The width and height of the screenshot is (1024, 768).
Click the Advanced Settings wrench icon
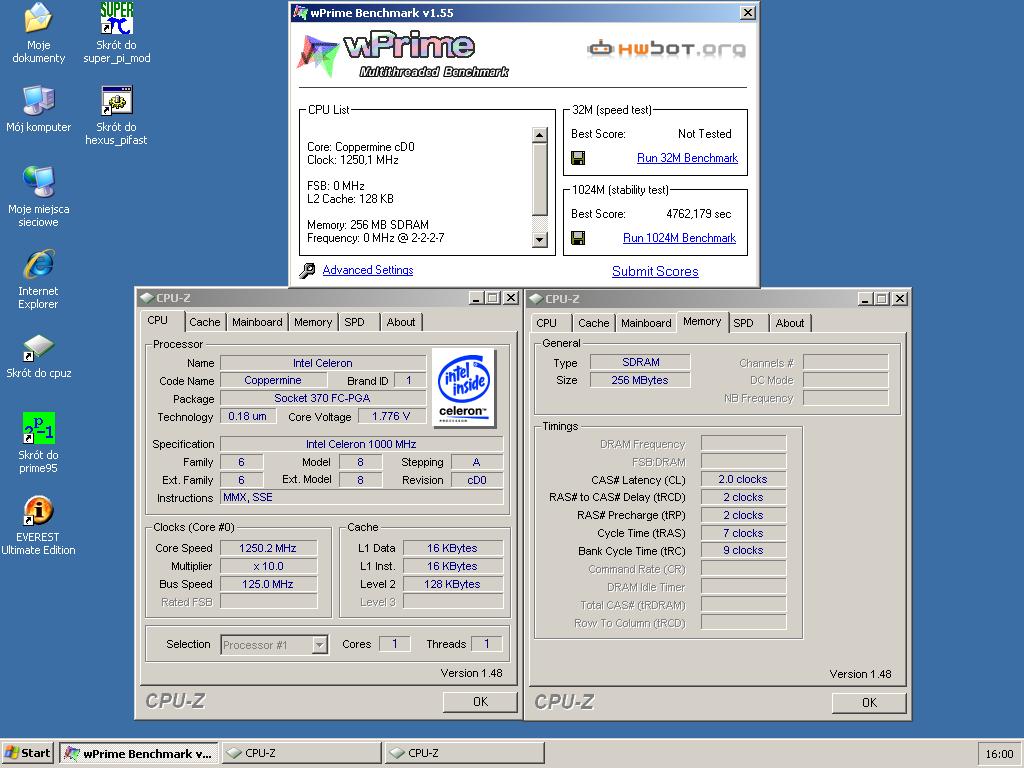(308, 270)
